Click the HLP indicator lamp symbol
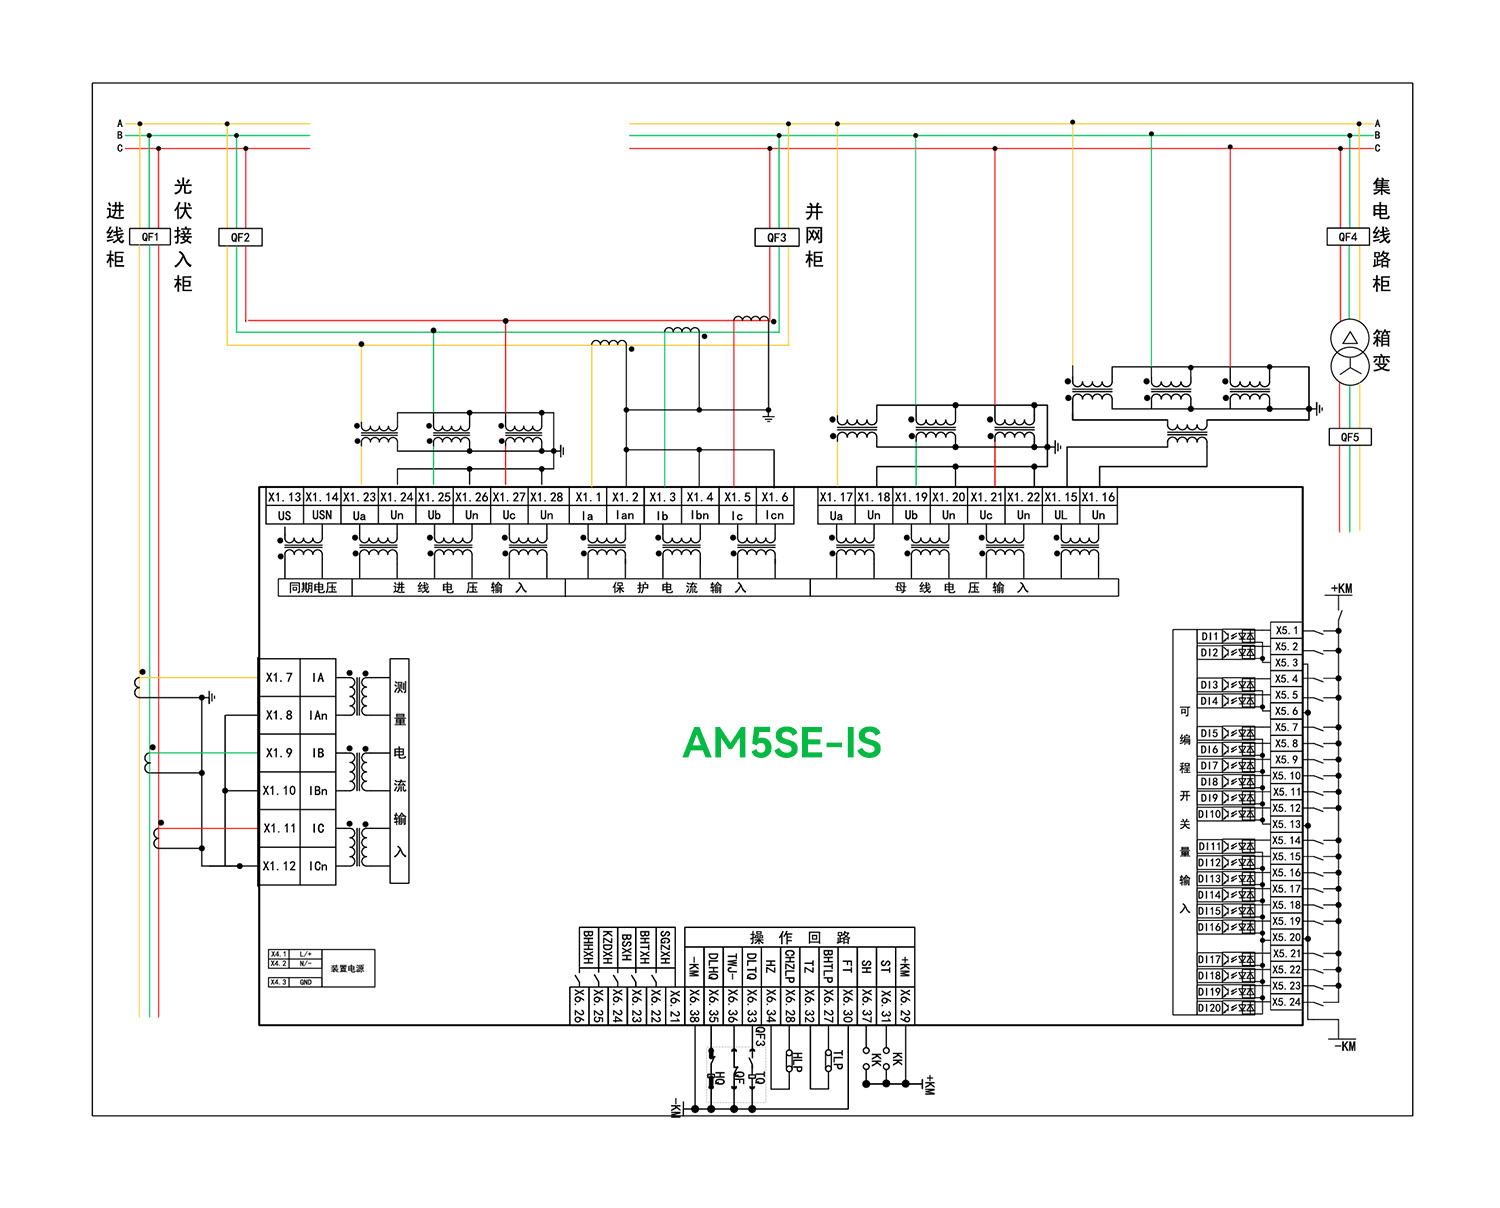The image size is (1500, 1208). coord(790,1061)
